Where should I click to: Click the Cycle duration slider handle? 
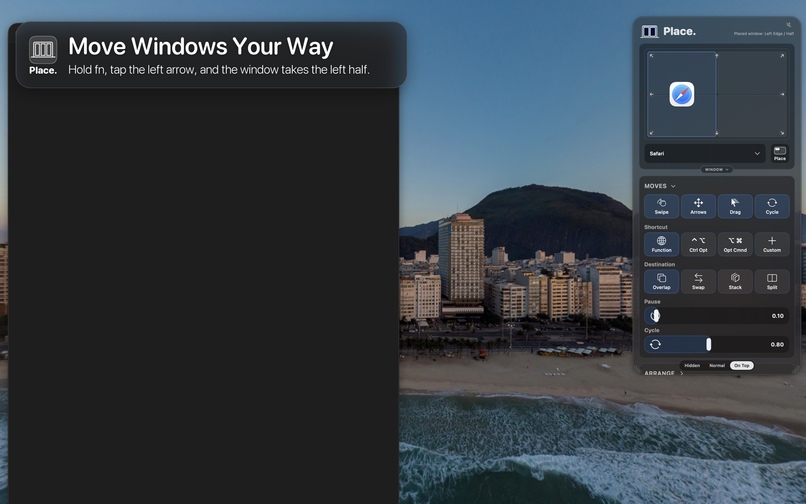(709, 345)
